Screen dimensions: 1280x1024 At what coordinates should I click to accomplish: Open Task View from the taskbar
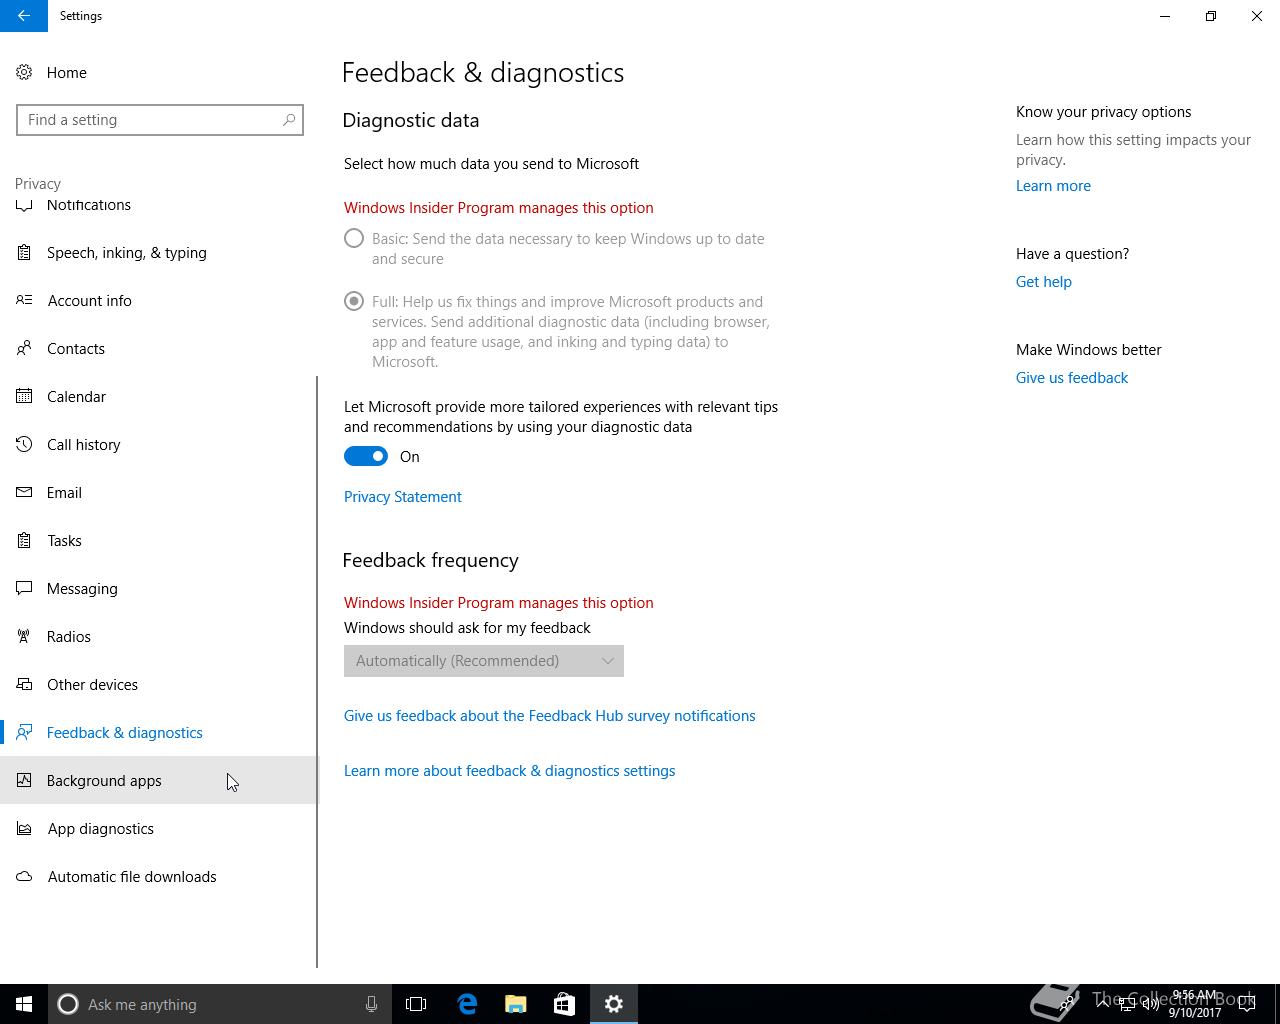point(416,1004)
